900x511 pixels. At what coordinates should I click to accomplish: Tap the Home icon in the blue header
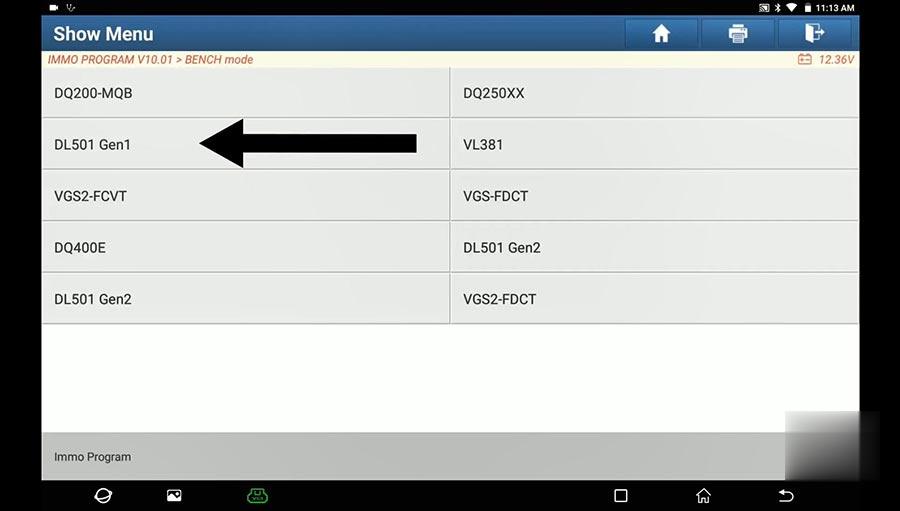(x=661, y=34)
